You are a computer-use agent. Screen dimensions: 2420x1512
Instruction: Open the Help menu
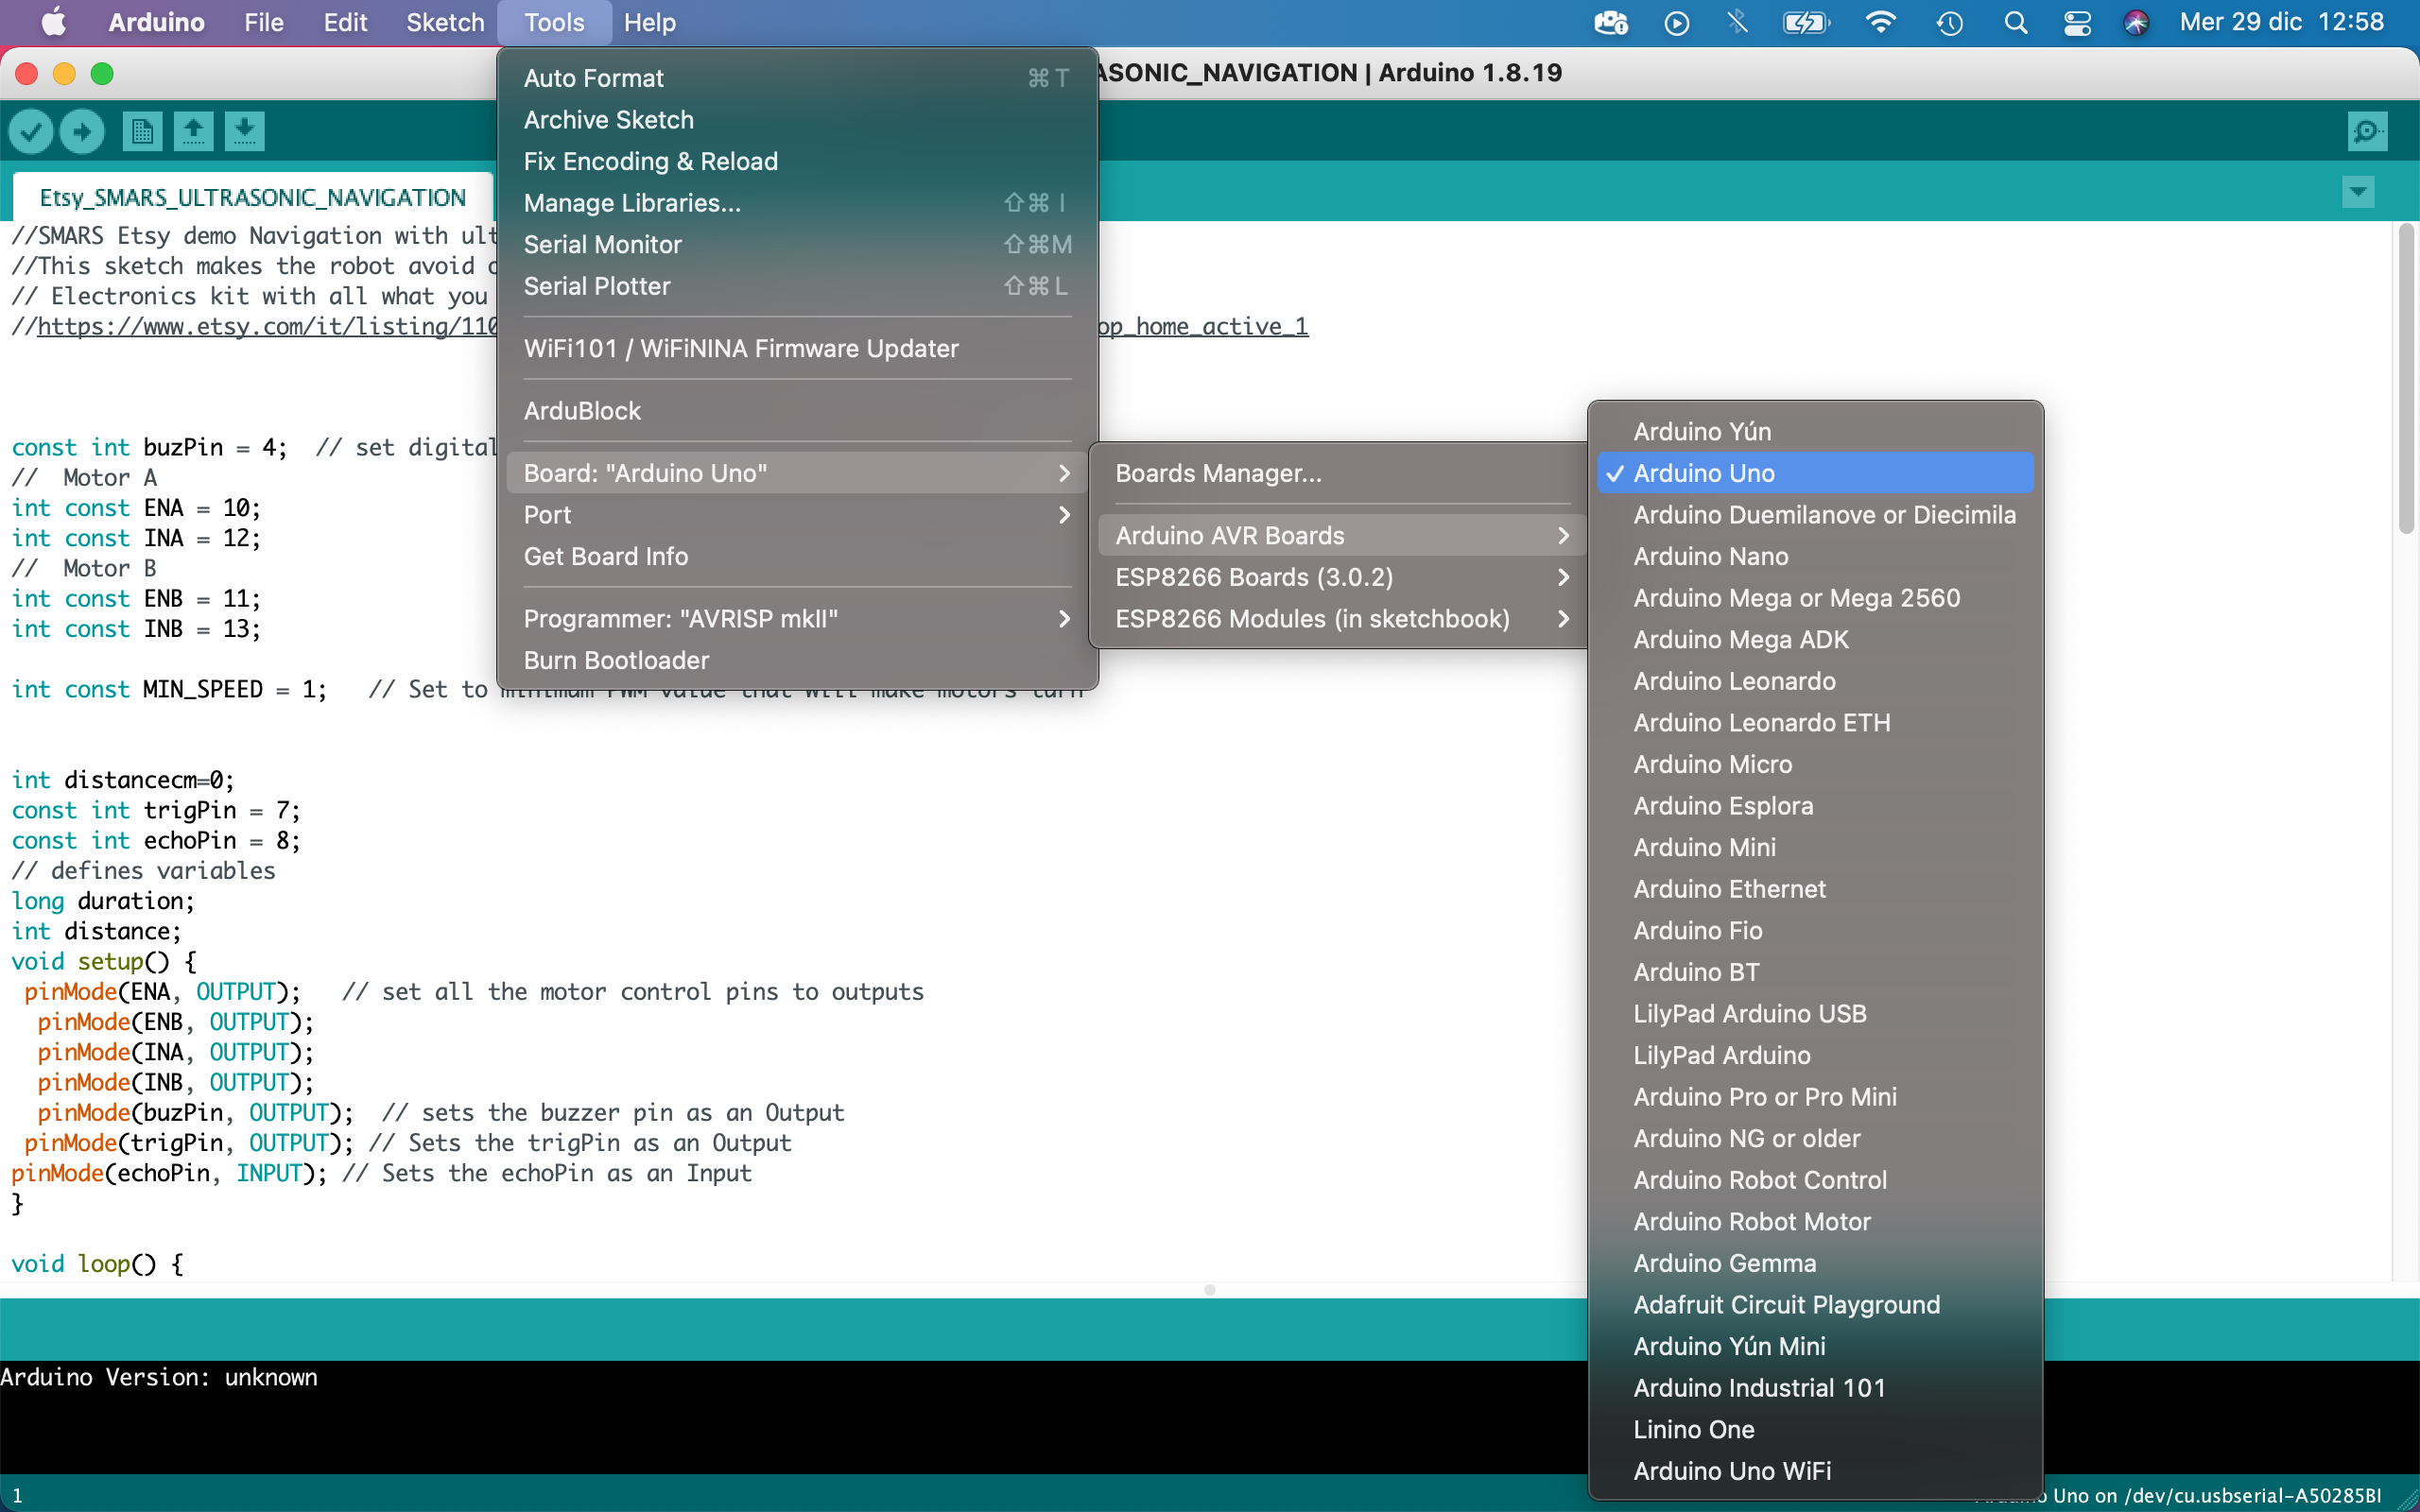(650, 22)
